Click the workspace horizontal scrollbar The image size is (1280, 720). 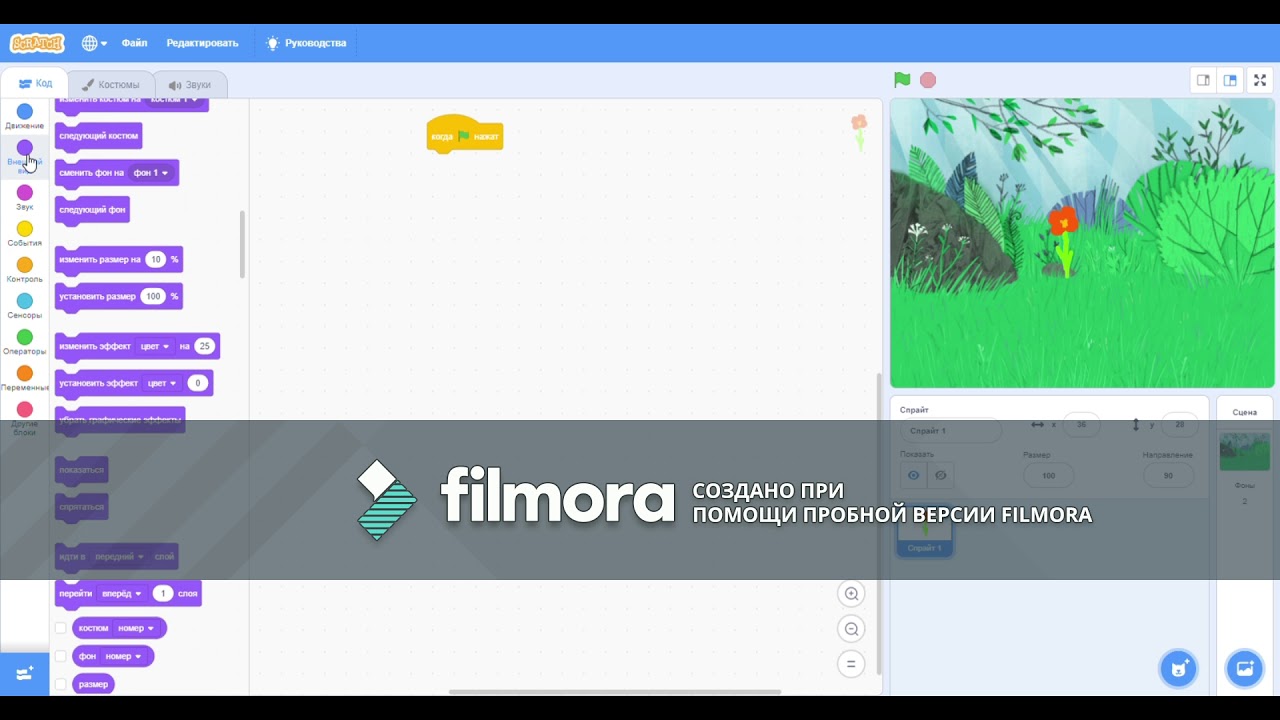pyautogui.click(x=615, y=692)
